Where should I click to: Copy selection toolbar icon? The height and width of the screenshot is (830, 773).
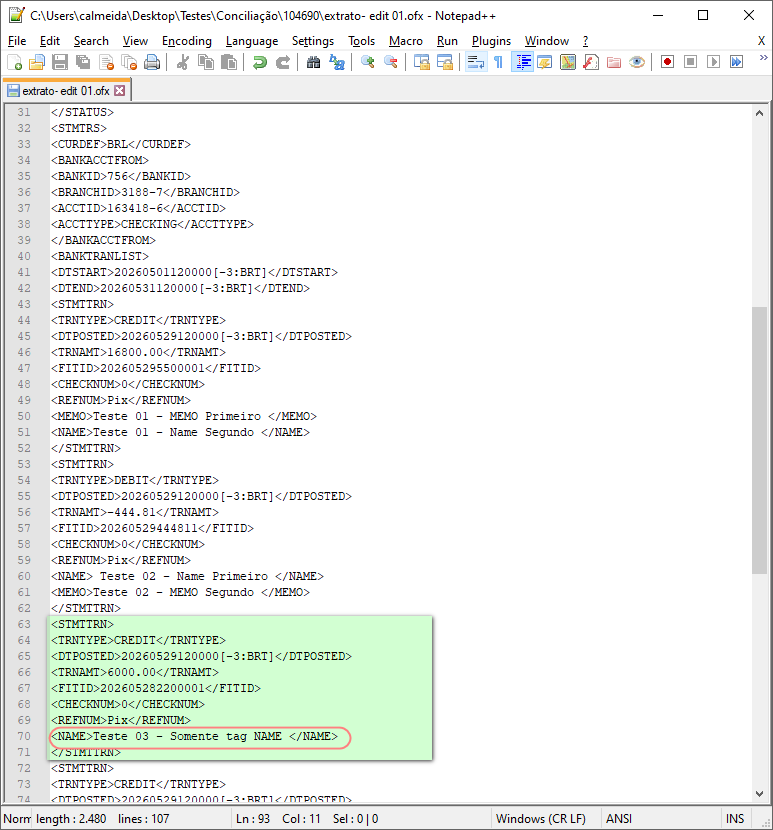coord(205,62)
